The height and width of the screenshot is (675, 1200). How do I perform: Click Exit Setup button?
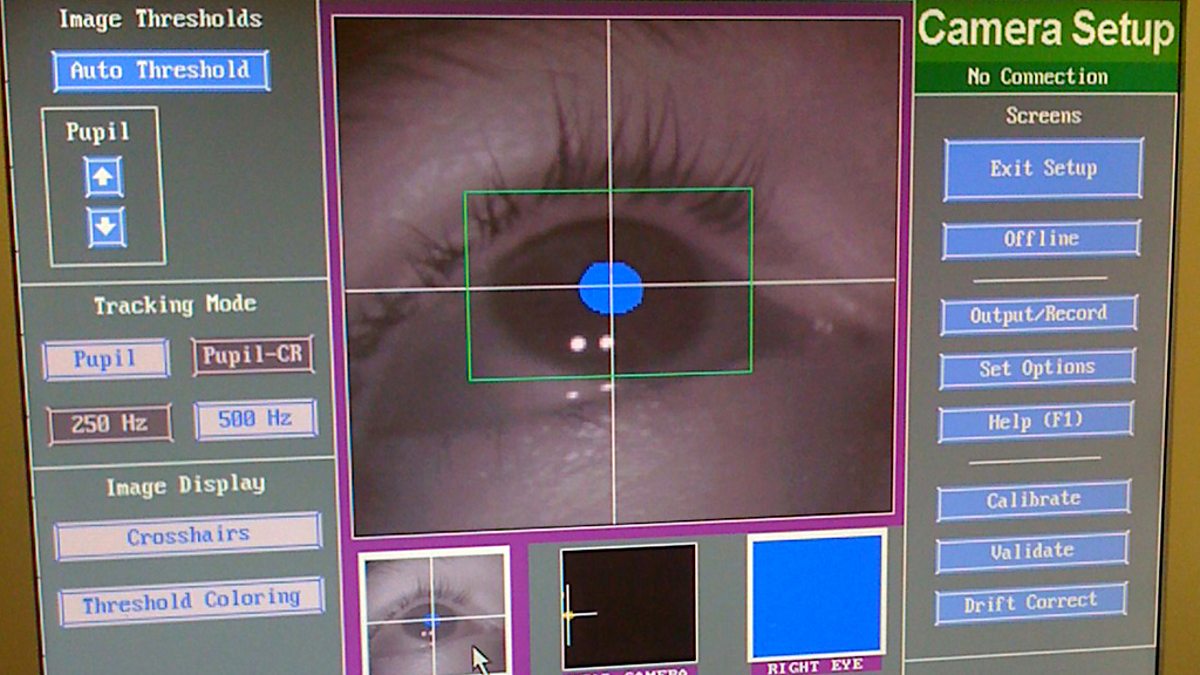pyautogui.click(x=1043, y=169)
